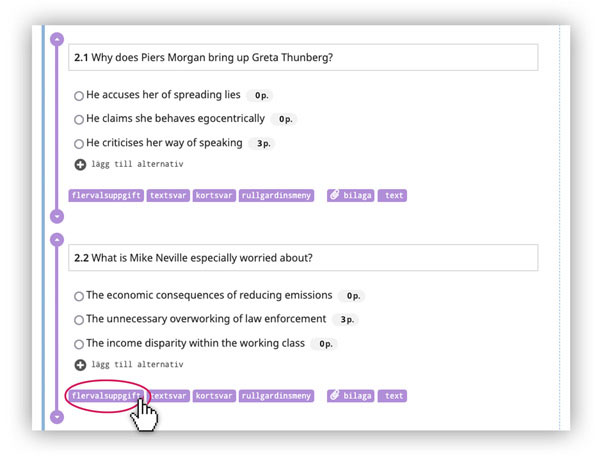Click plus icon under question 2.1 alternatives

click(80, 164)
